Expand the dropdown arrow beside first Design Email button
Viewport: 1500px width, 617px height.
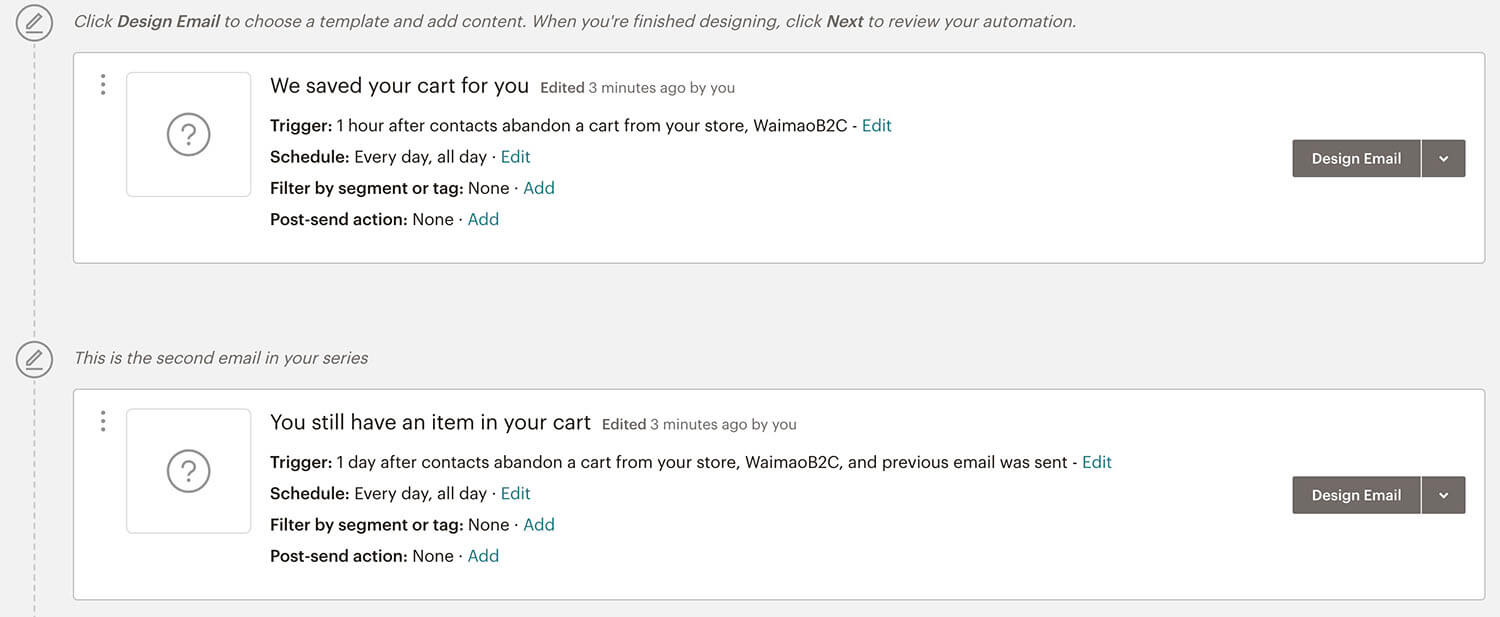tap(1443, 158)
